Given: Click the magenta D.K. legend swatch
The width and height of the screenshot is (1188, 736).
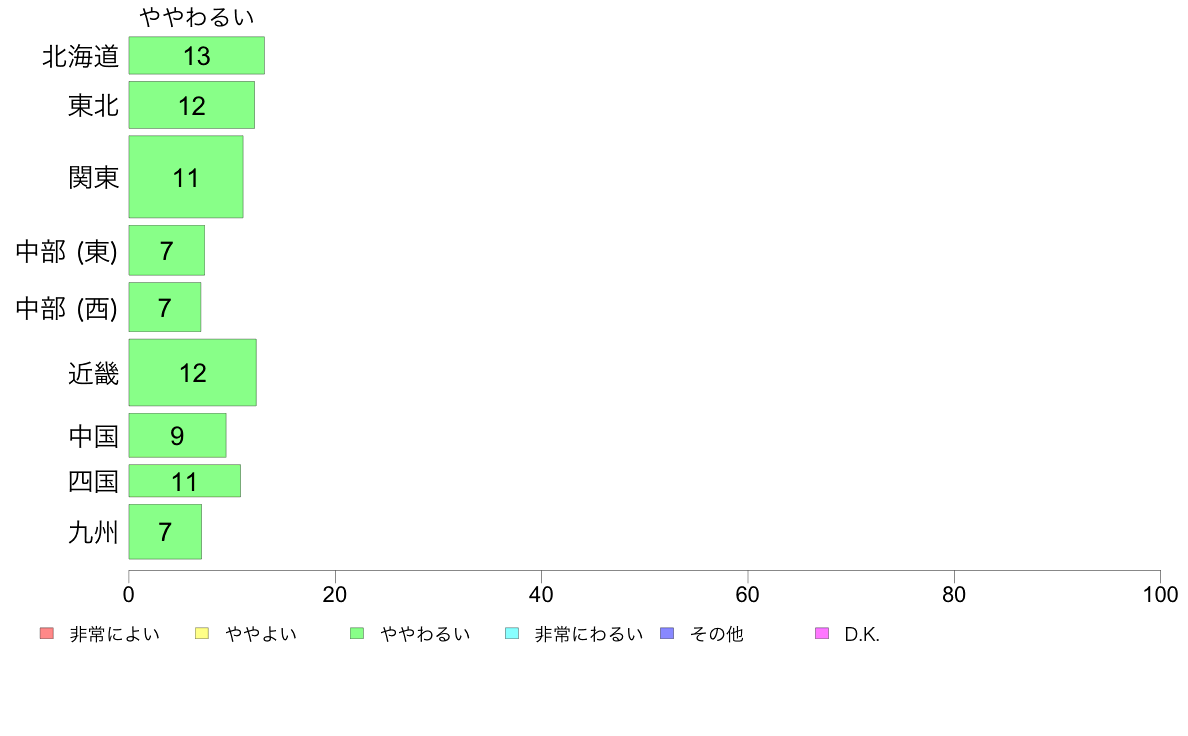Looking at the screenshot, I should [x=822, y=634].
